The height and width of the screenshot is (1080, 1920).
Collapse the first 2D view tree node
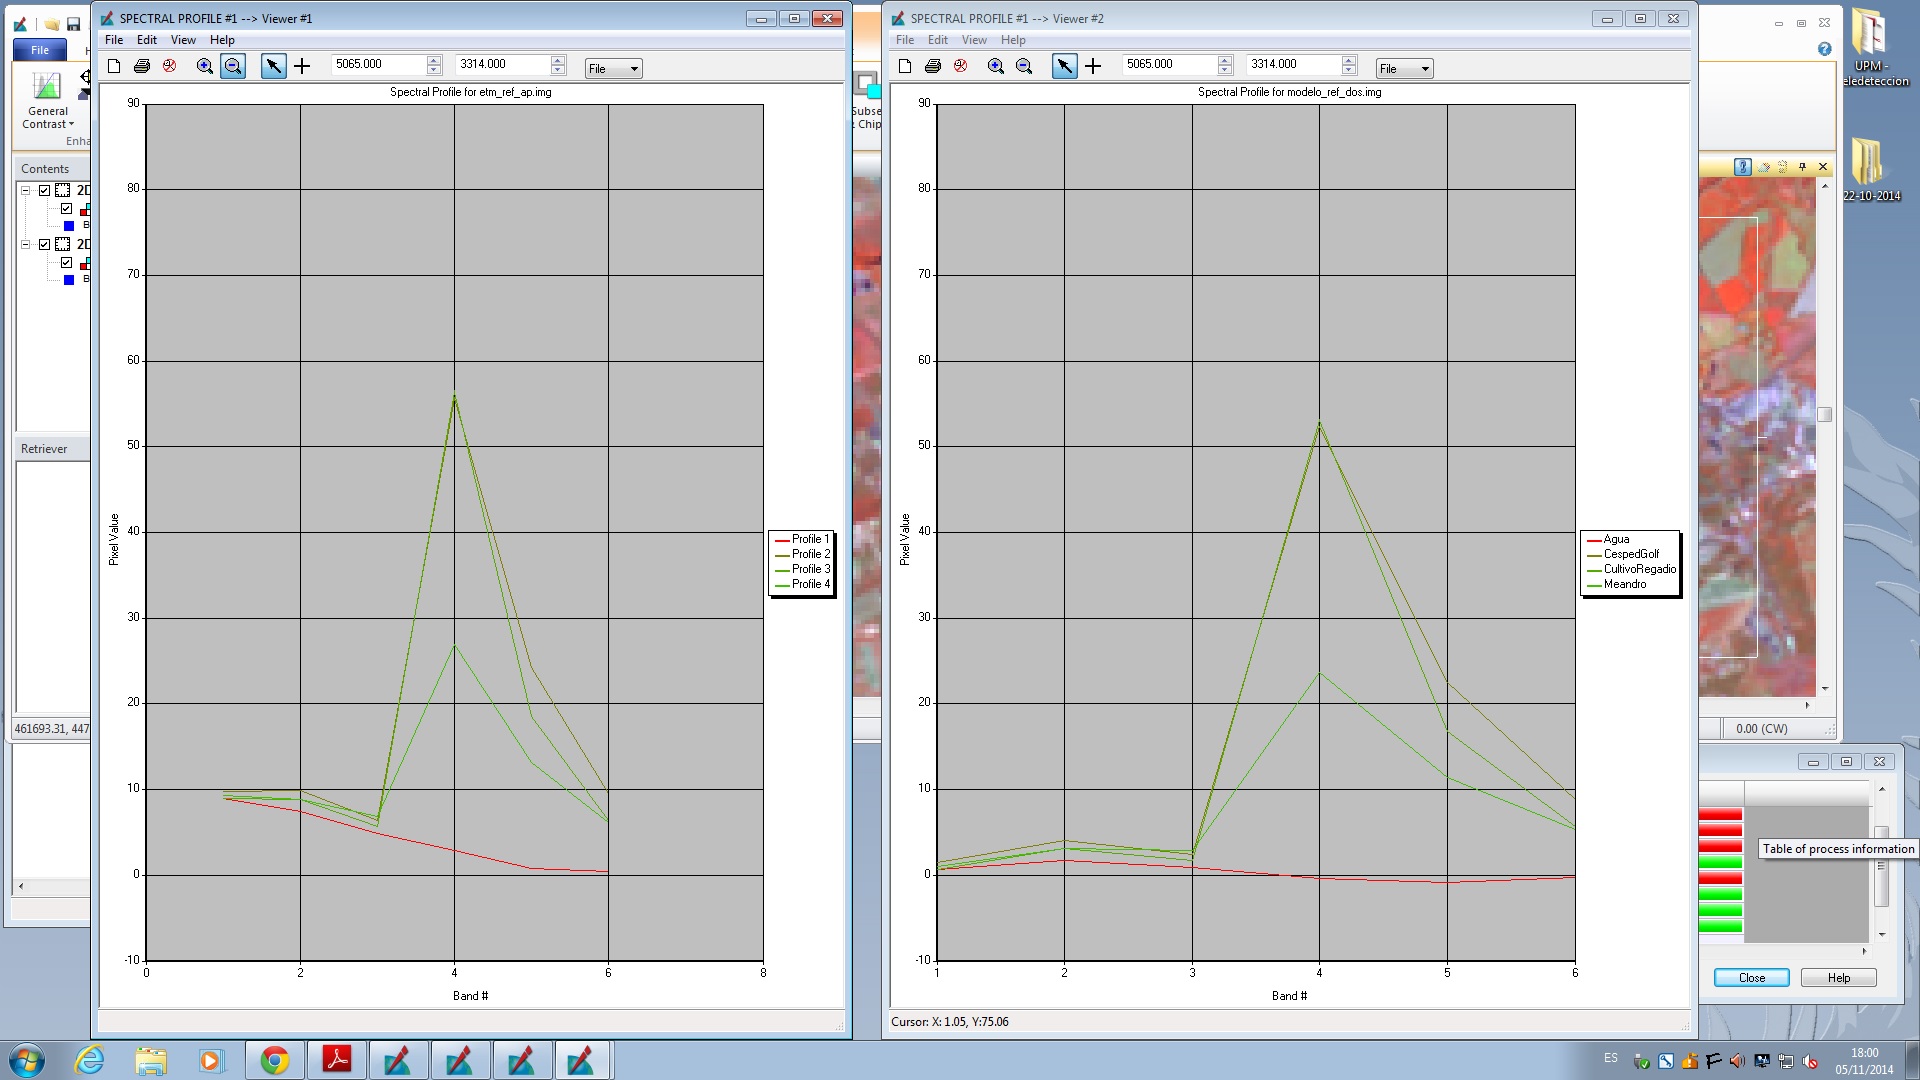(x=26, y=190)
